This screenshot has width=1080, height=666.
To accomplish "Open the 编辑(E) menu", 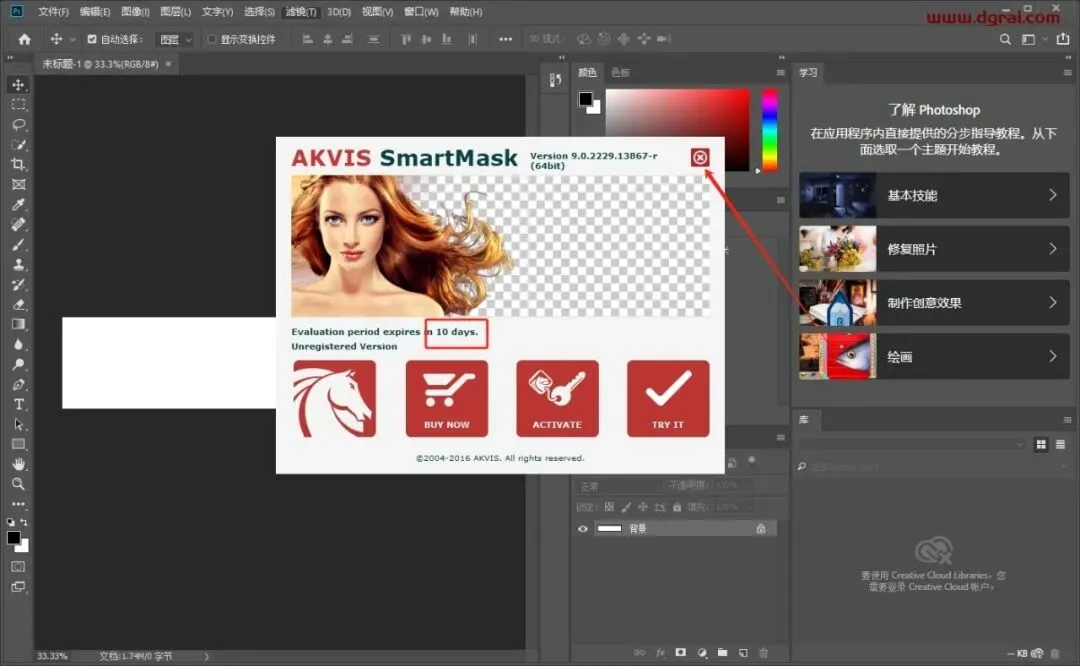I will (x=94, y=12).
